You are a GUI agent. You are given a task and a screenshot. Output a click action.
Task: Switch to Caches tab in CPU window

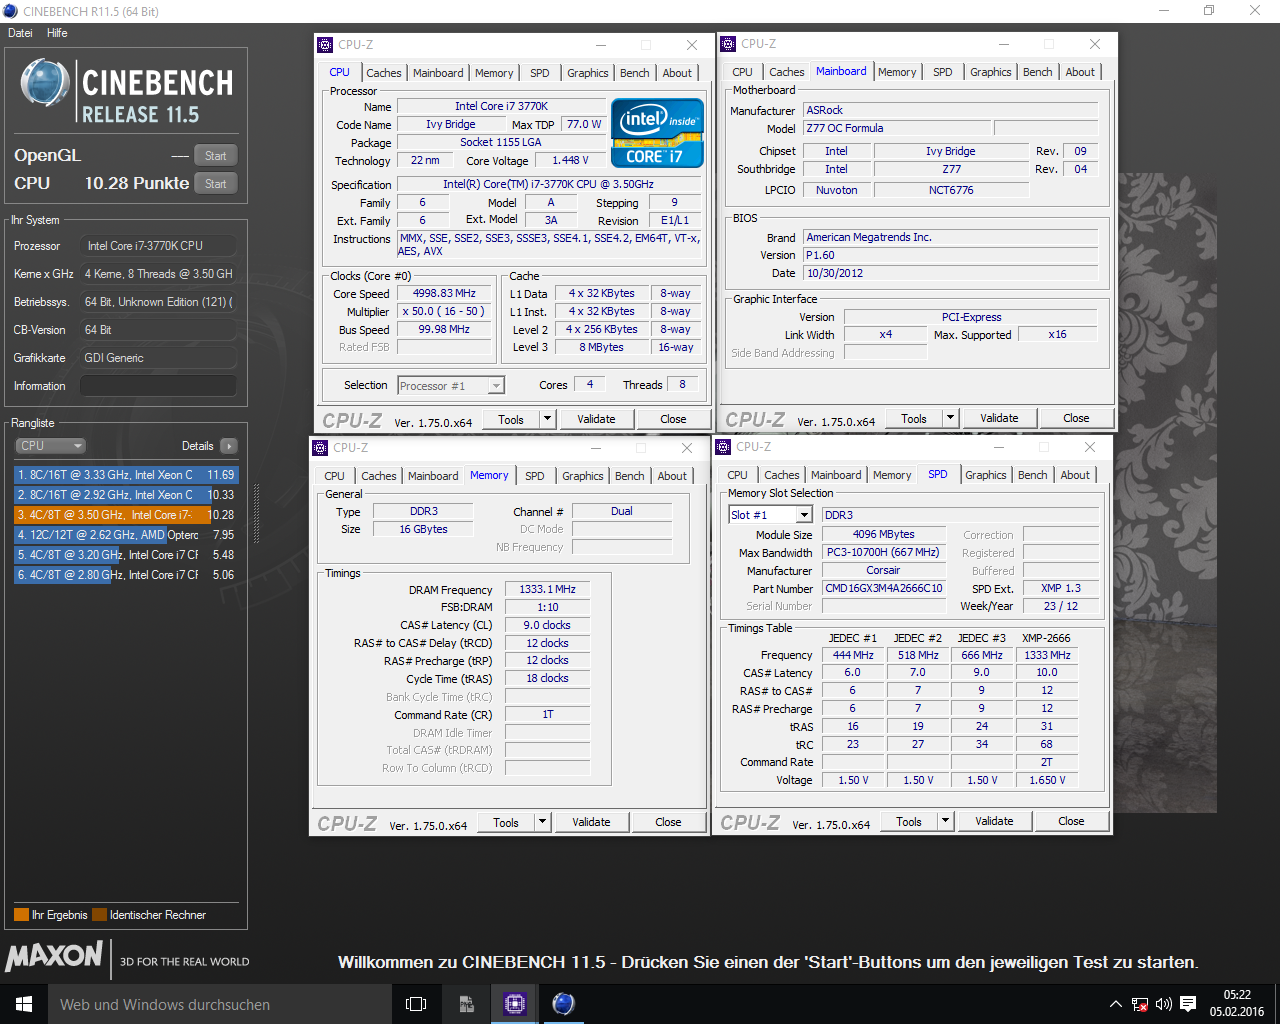pyautogui.click(x=384, y=73)
